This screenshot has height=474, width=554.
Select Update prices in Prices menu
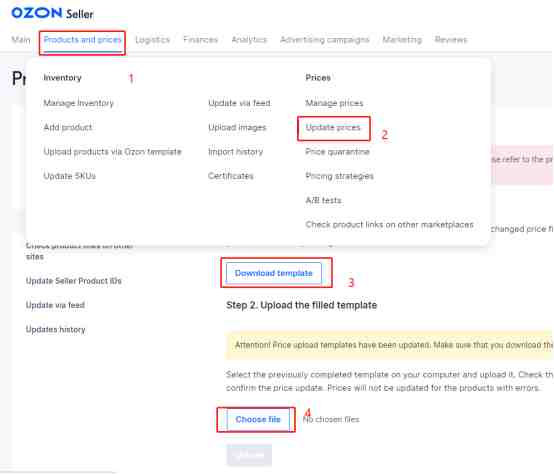333,128
